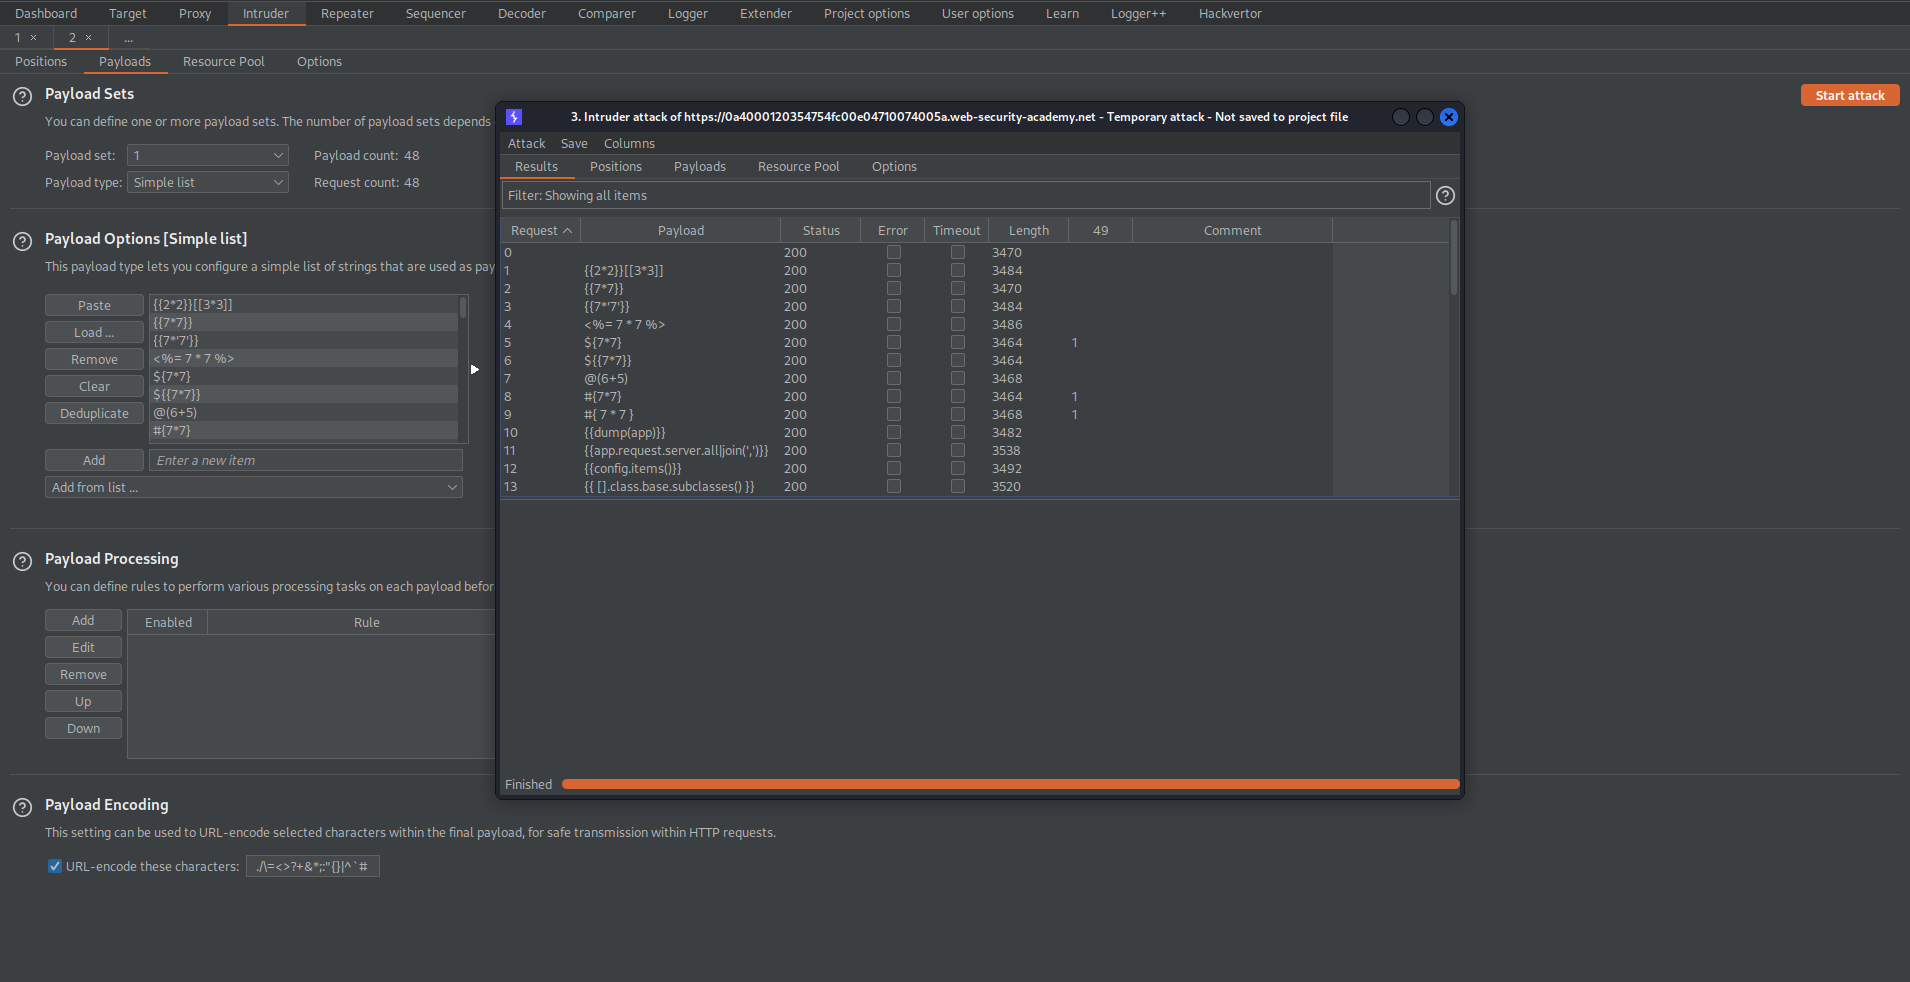Click the results filter bar
The height and width of the screenshot is (982, 1910).
coord(966,195)
